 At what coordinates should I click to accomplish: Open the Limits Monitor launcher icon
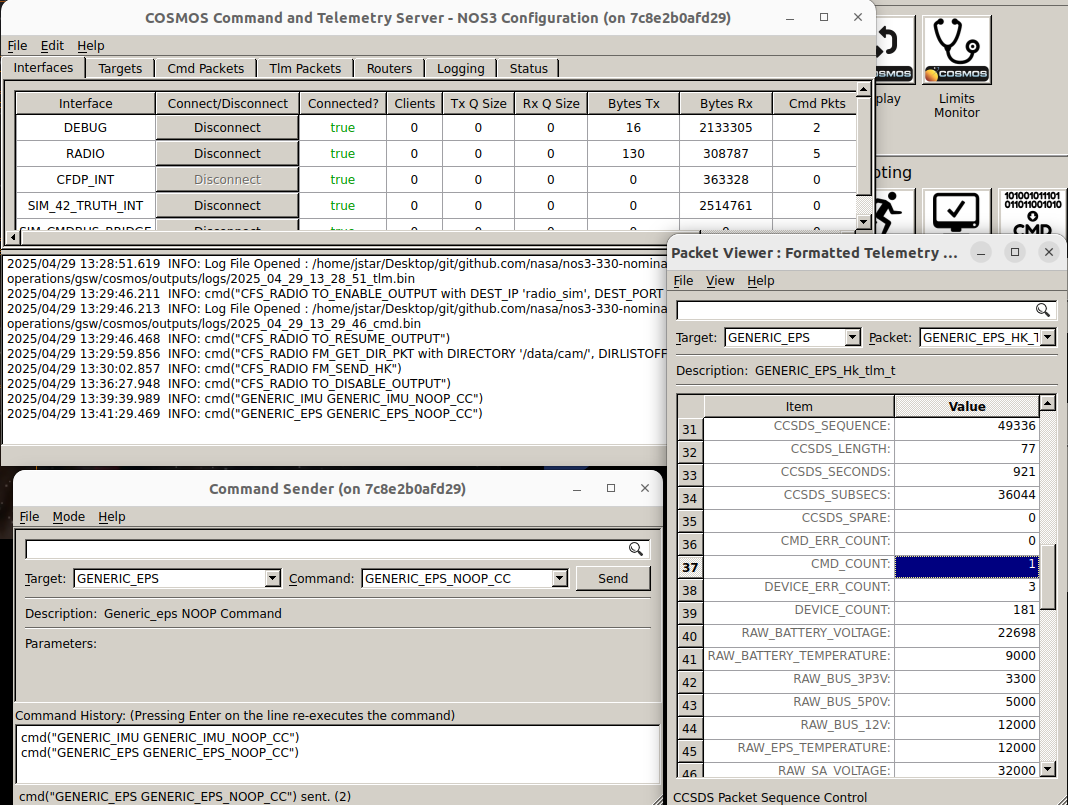point(956,50)
